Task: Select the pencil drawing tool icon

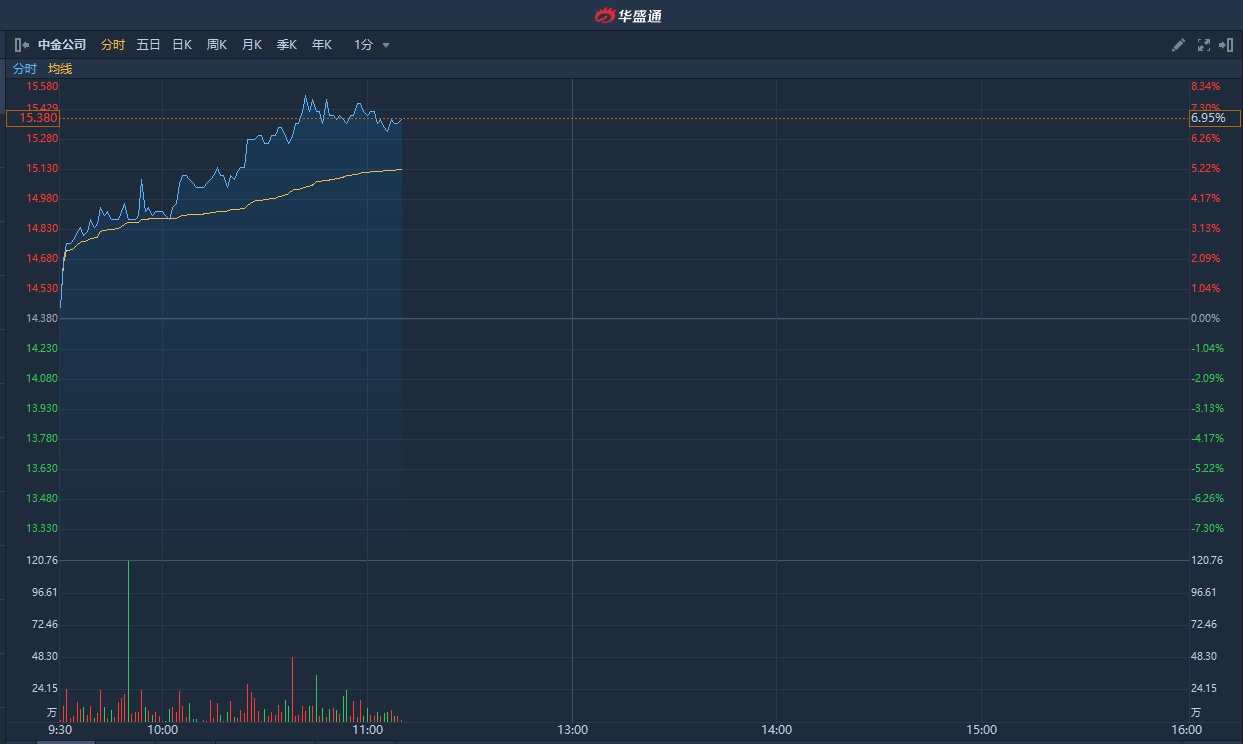Action: click(1179, 45)
